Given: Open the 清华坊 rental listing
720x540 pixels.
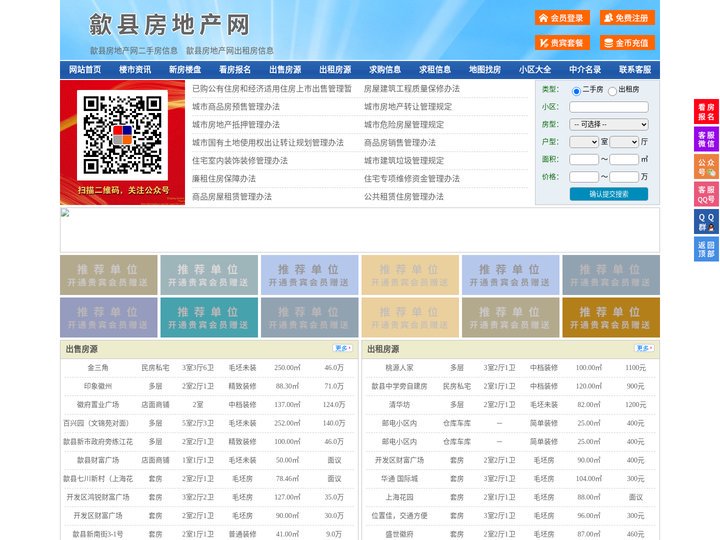Looking at the screenshot, I should [399, 405].
